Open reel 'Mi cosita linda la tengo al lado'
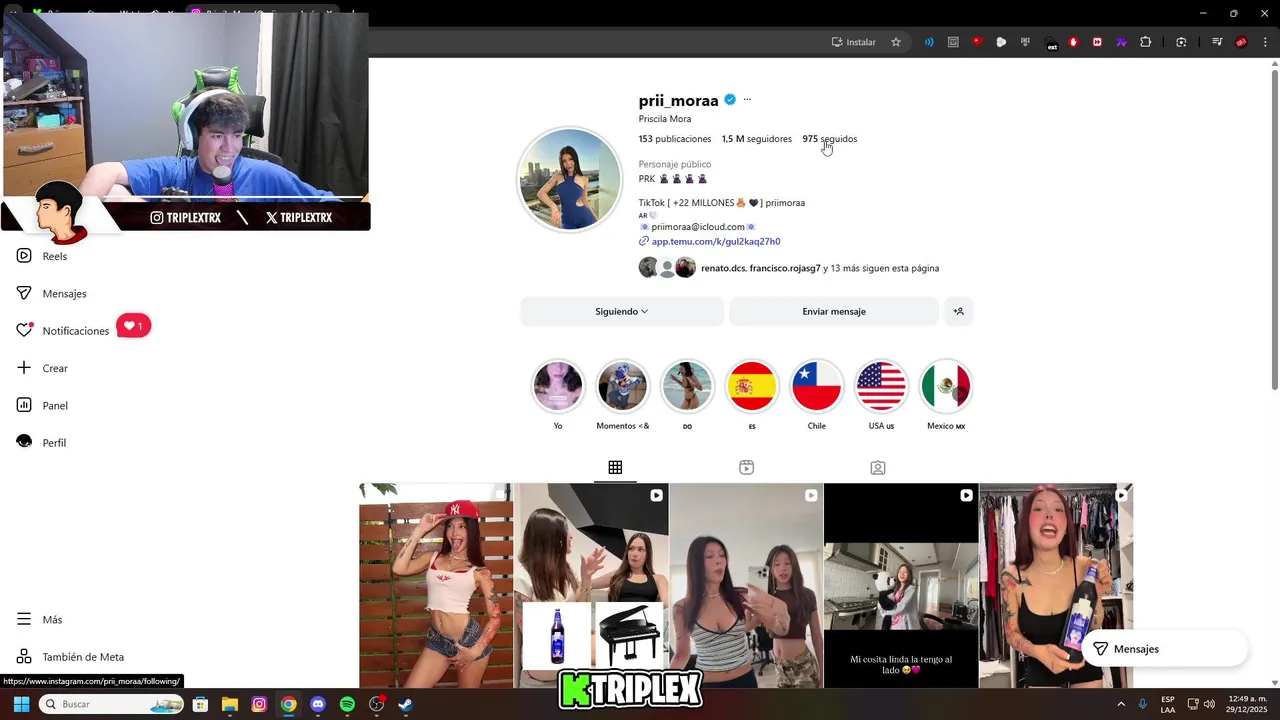 (901, 586)
